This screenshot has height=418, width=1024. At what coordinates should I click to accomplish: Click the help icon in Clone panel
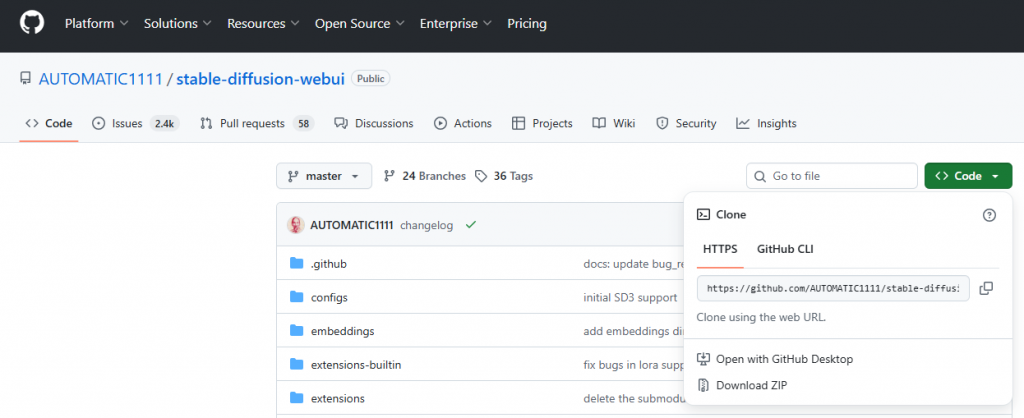tap(989, 214)
